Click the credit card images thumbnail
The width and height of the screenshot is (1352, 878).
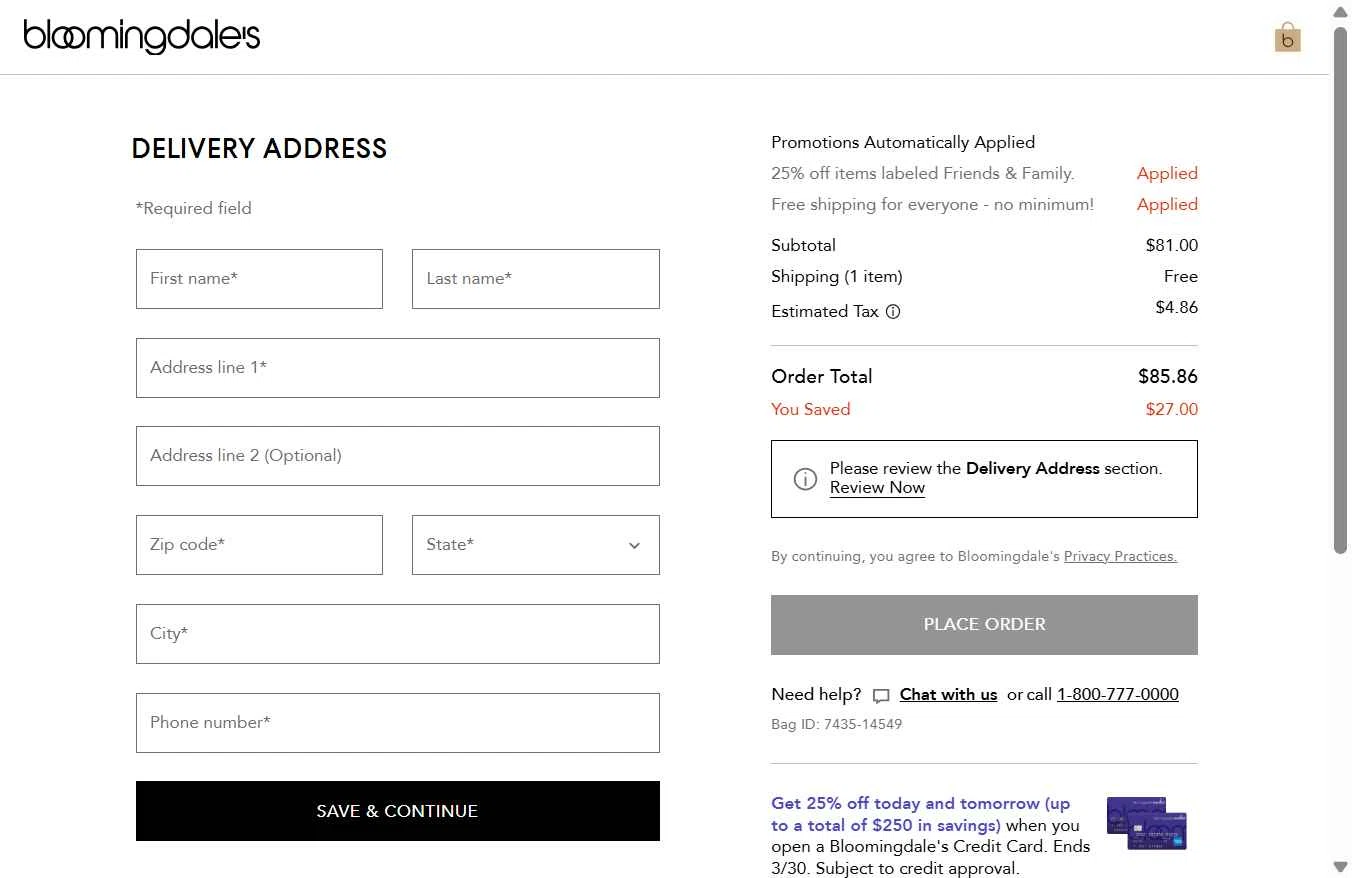coord(1146,823)
